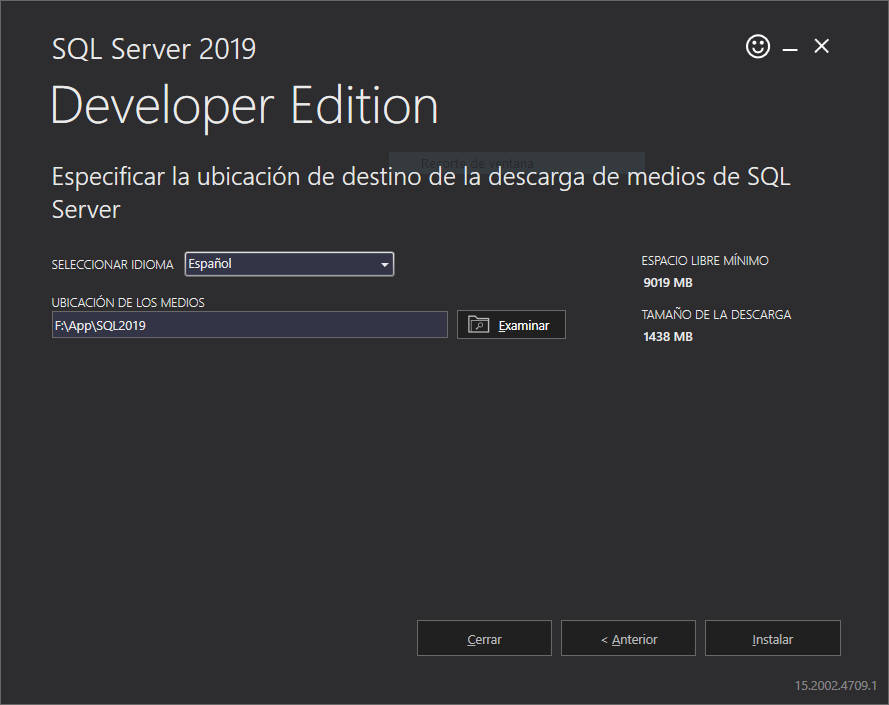This screenshot has width=889, height=705.
Task: Open the send-a-smile feedback face in title bar
Action: 758,46
